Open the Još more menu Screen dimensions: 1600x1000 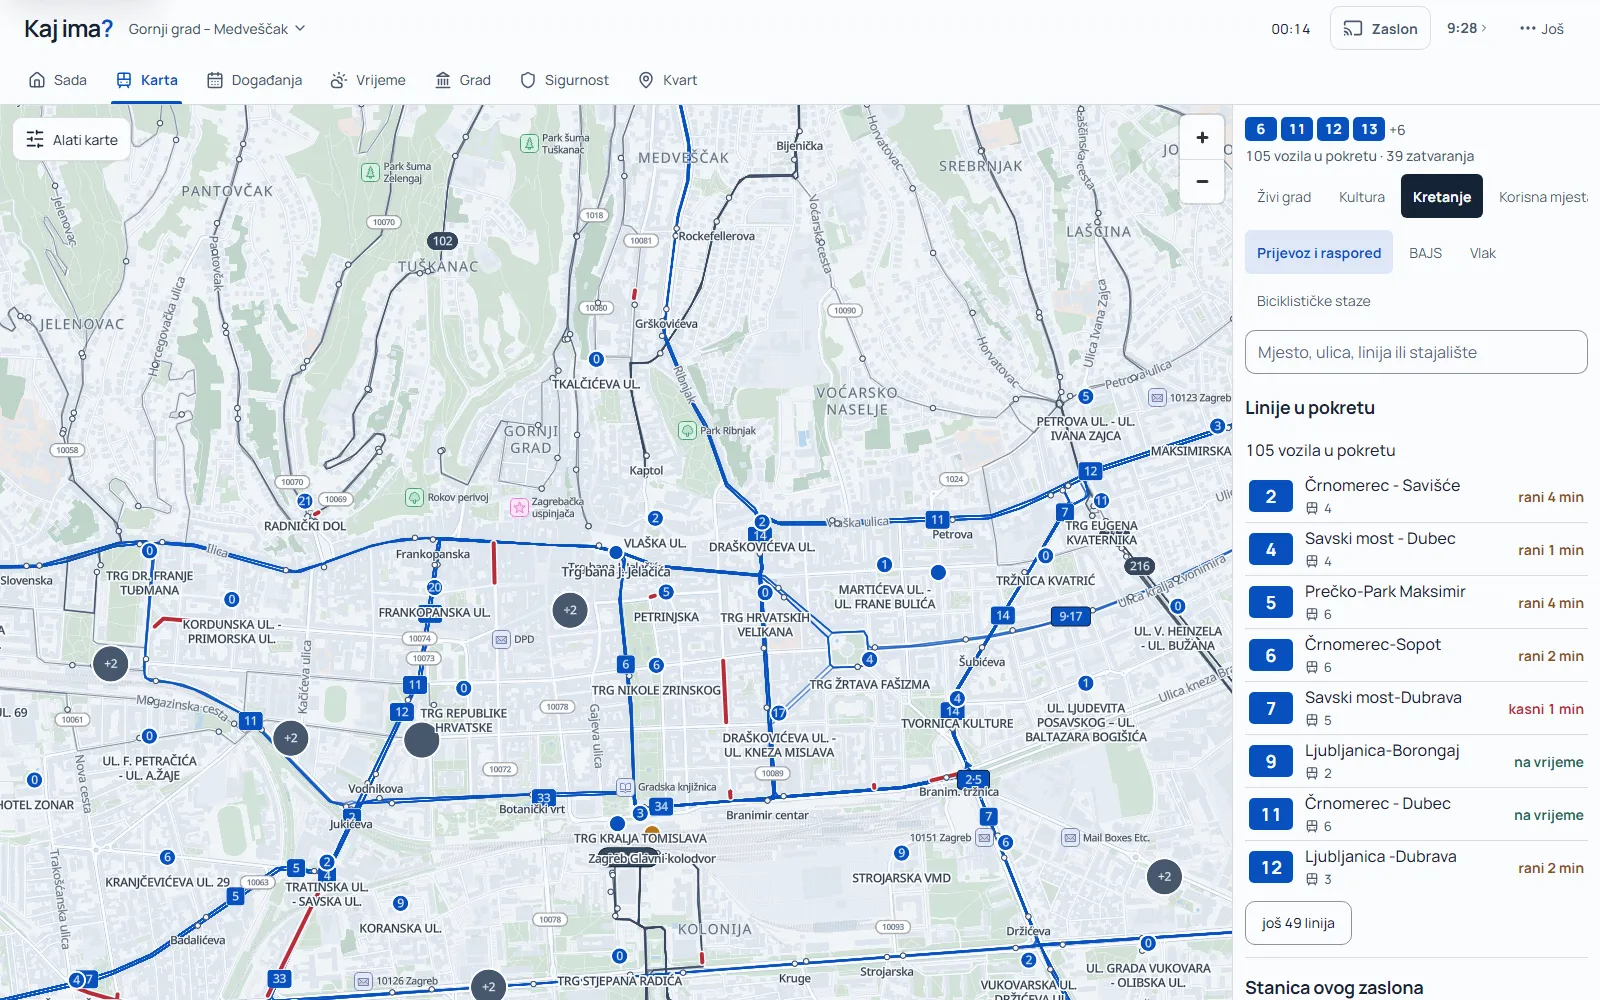[x=1541, y=29]
